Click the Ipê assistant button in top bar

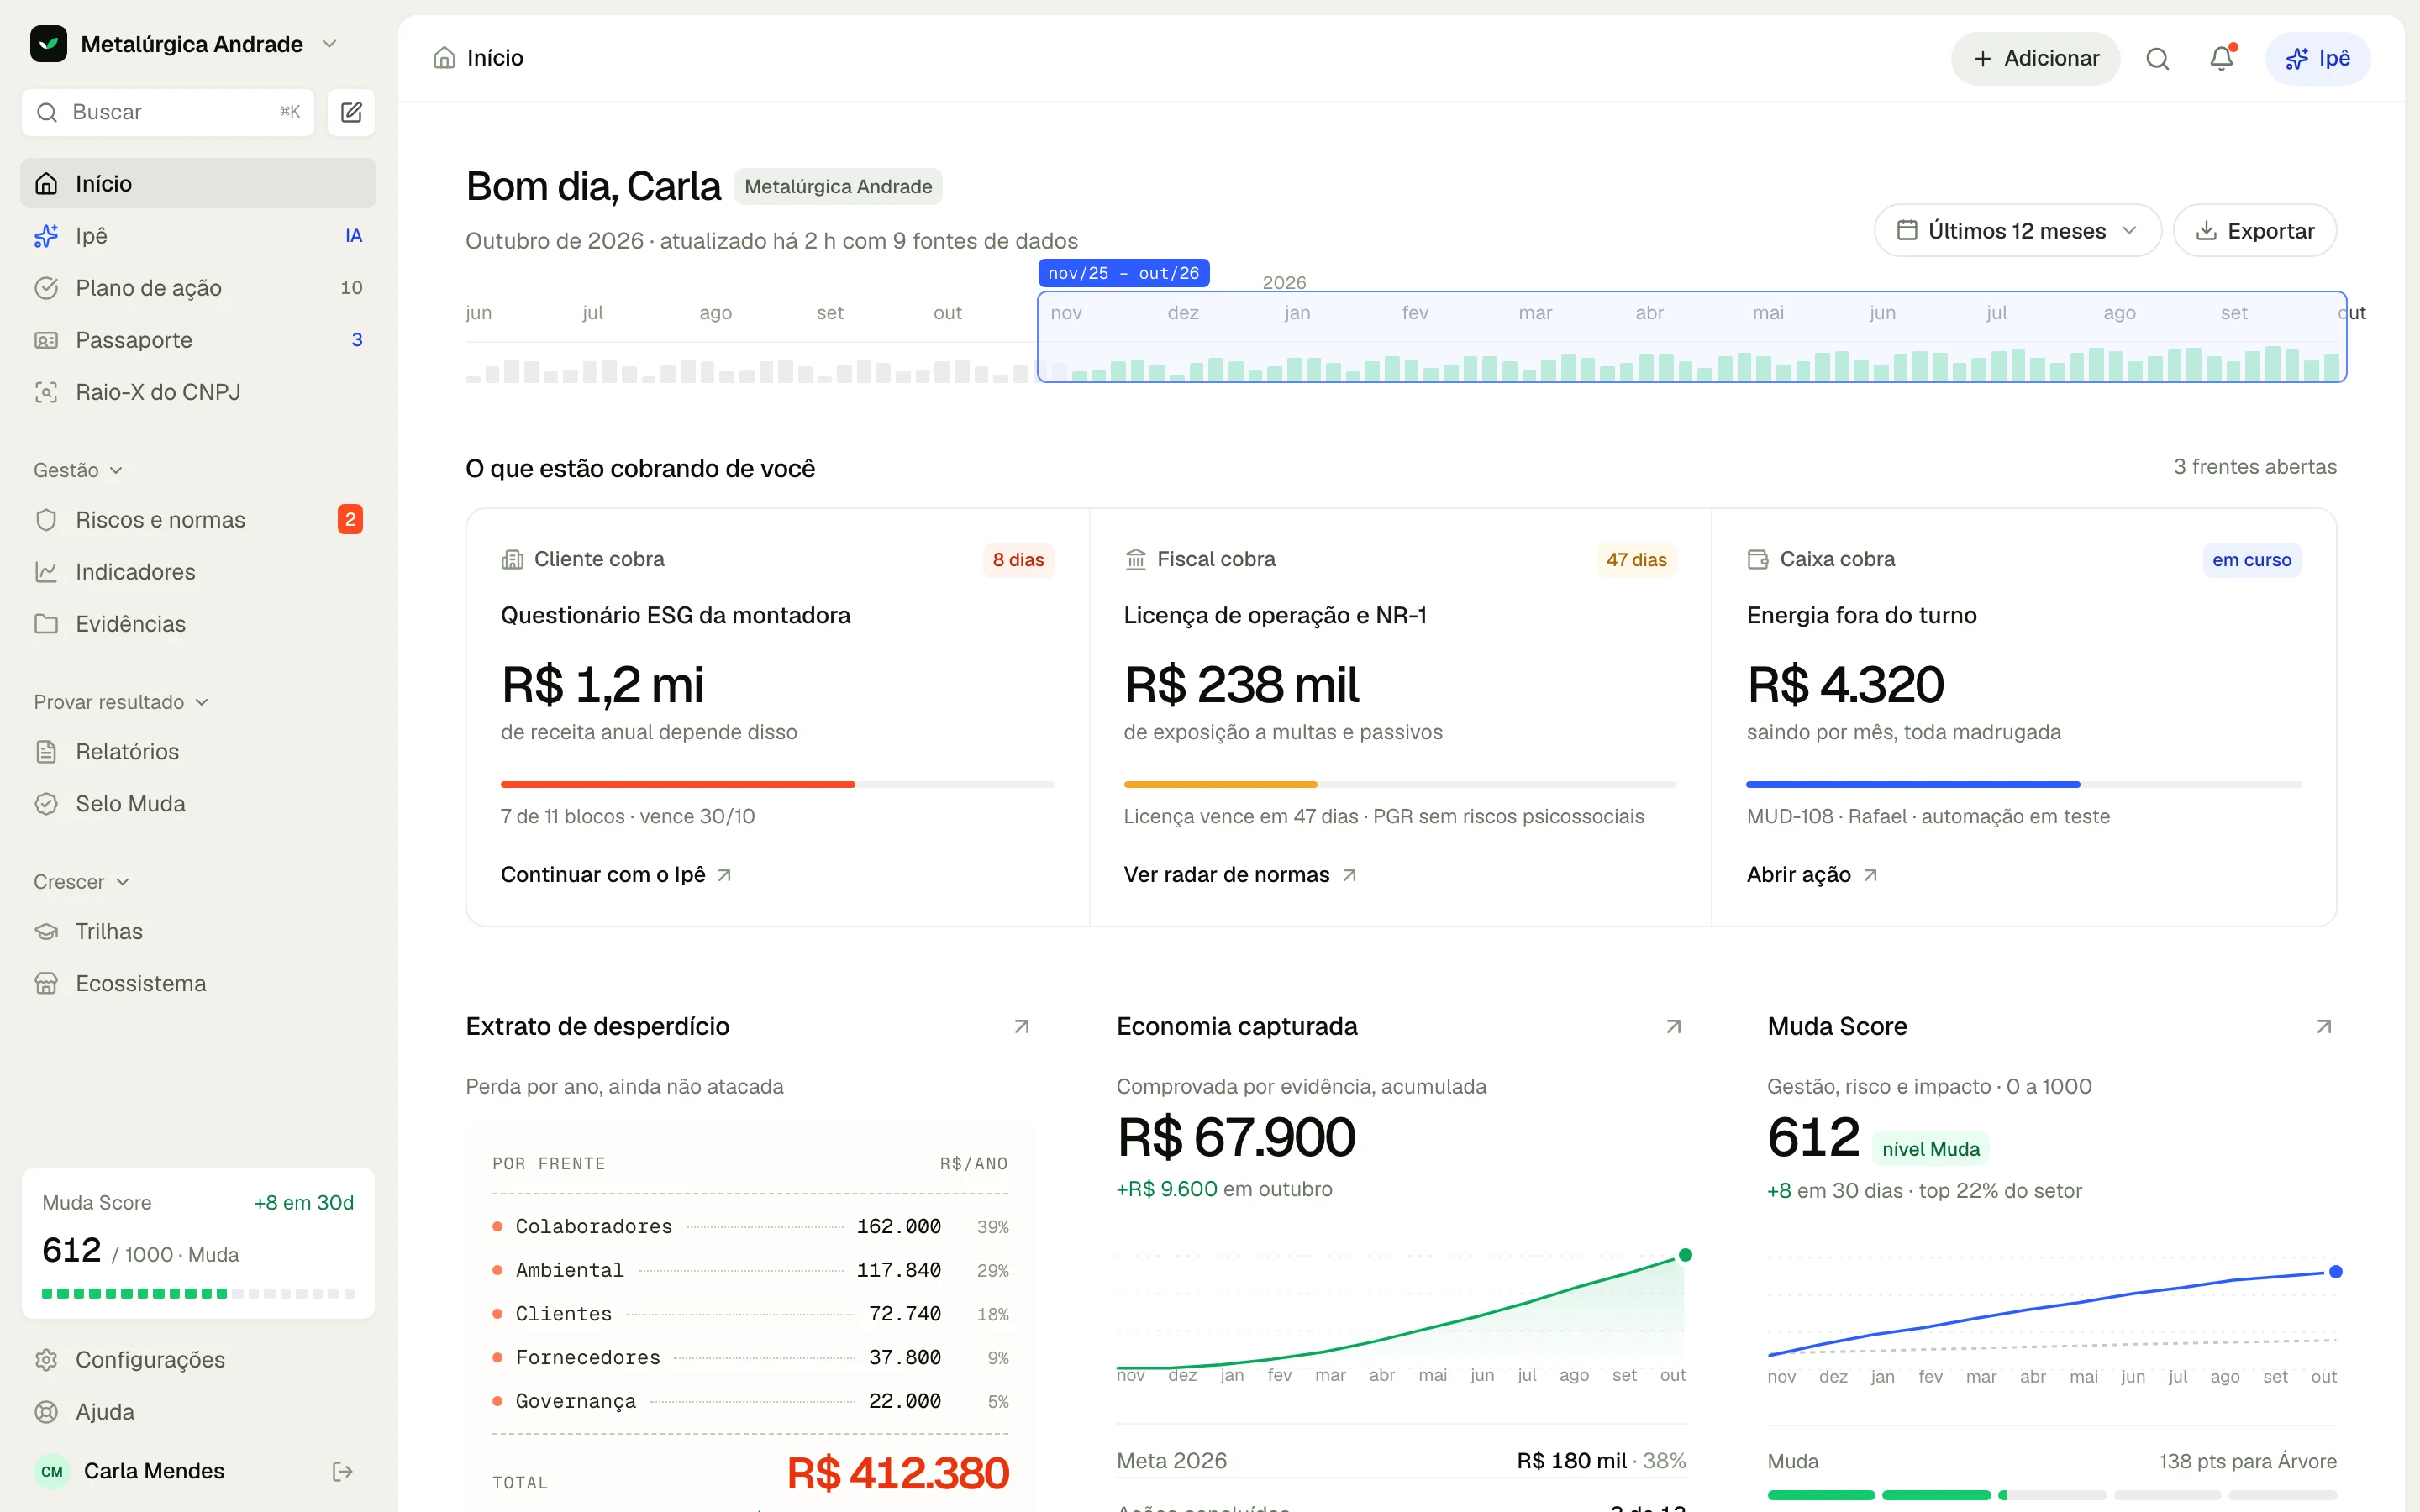tap(2317, 58)
